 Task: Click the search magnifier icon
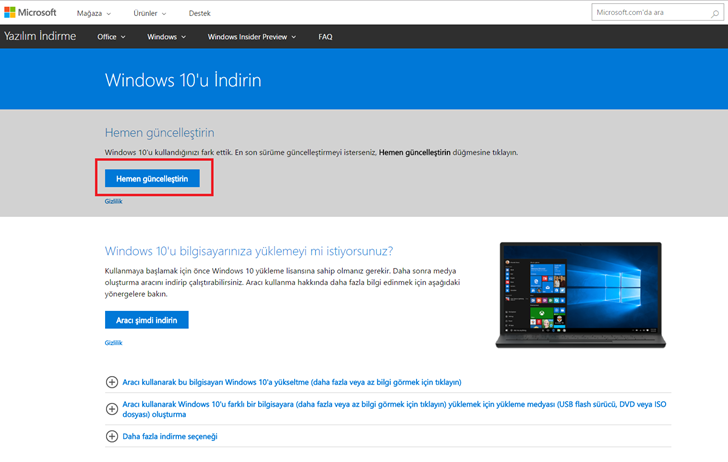click(712, 13)
